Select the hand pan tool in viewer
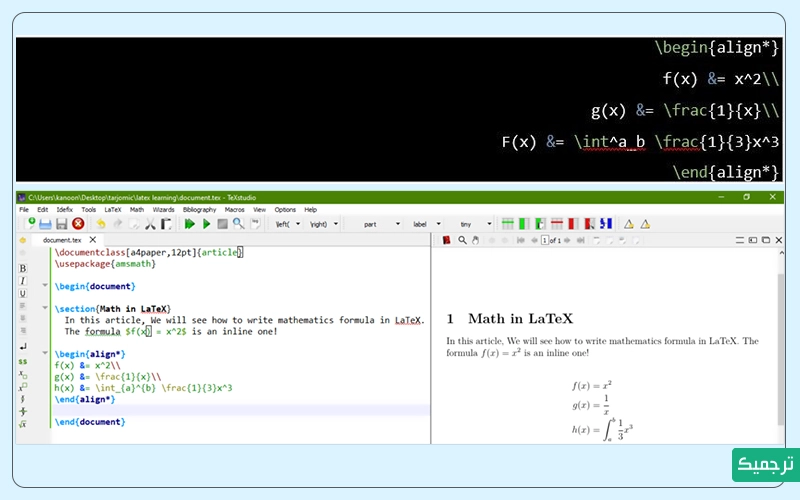Screen dimensions: 800x500 [476, 240]
